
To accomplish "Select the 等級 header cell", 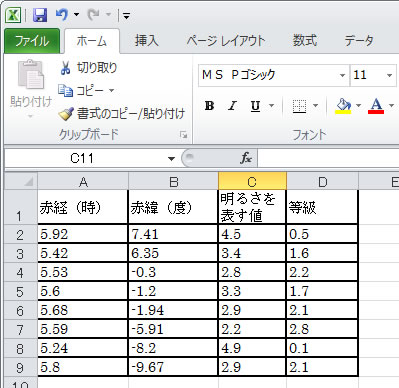I will 322,207.
